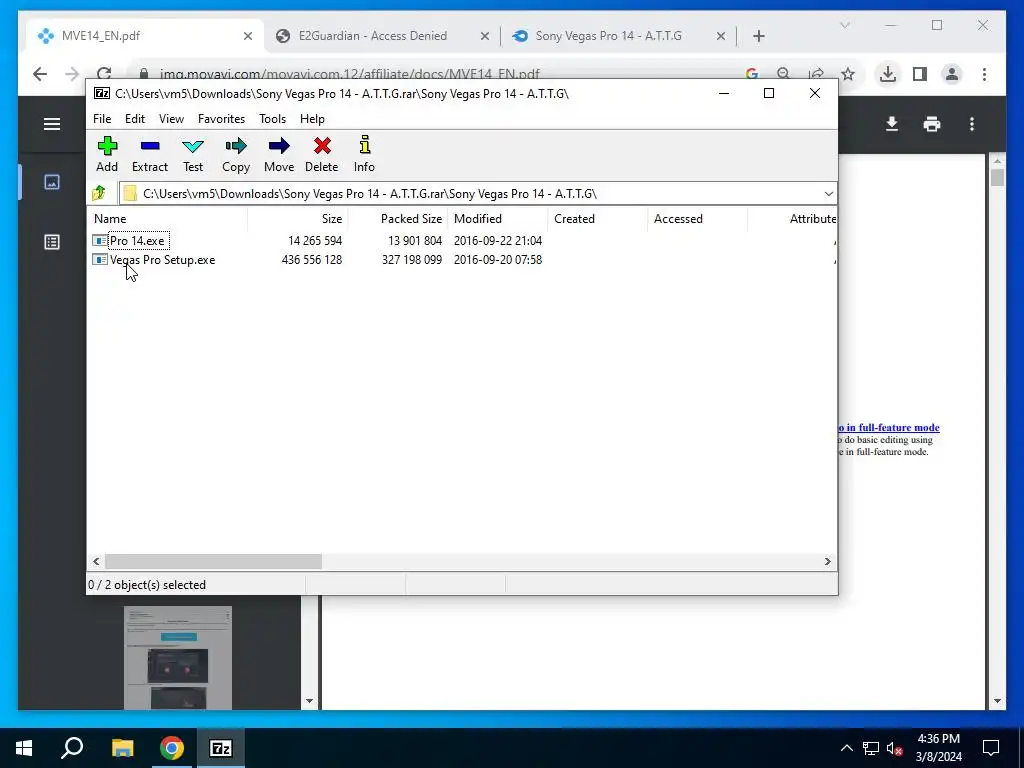This screenshot has height=768, width=1024.
Task: Show PDF document outline in sidebar
Action: (52, 242)
